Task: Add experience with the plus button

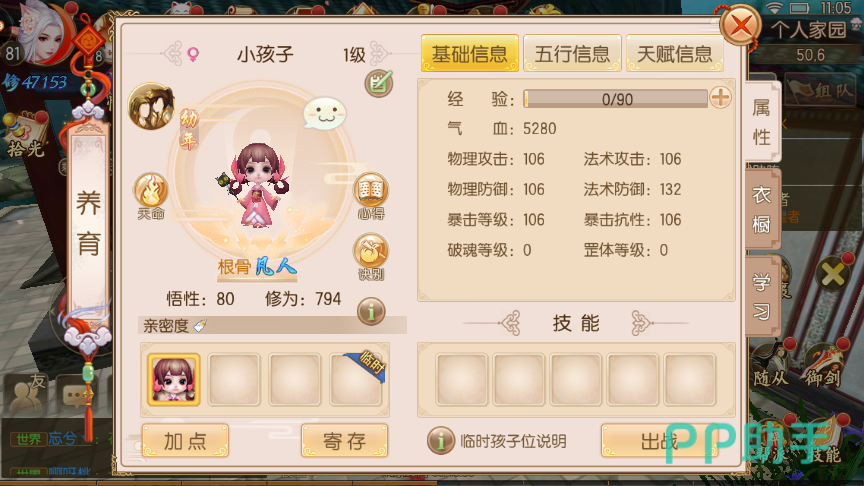Action: tap(720, 98)
